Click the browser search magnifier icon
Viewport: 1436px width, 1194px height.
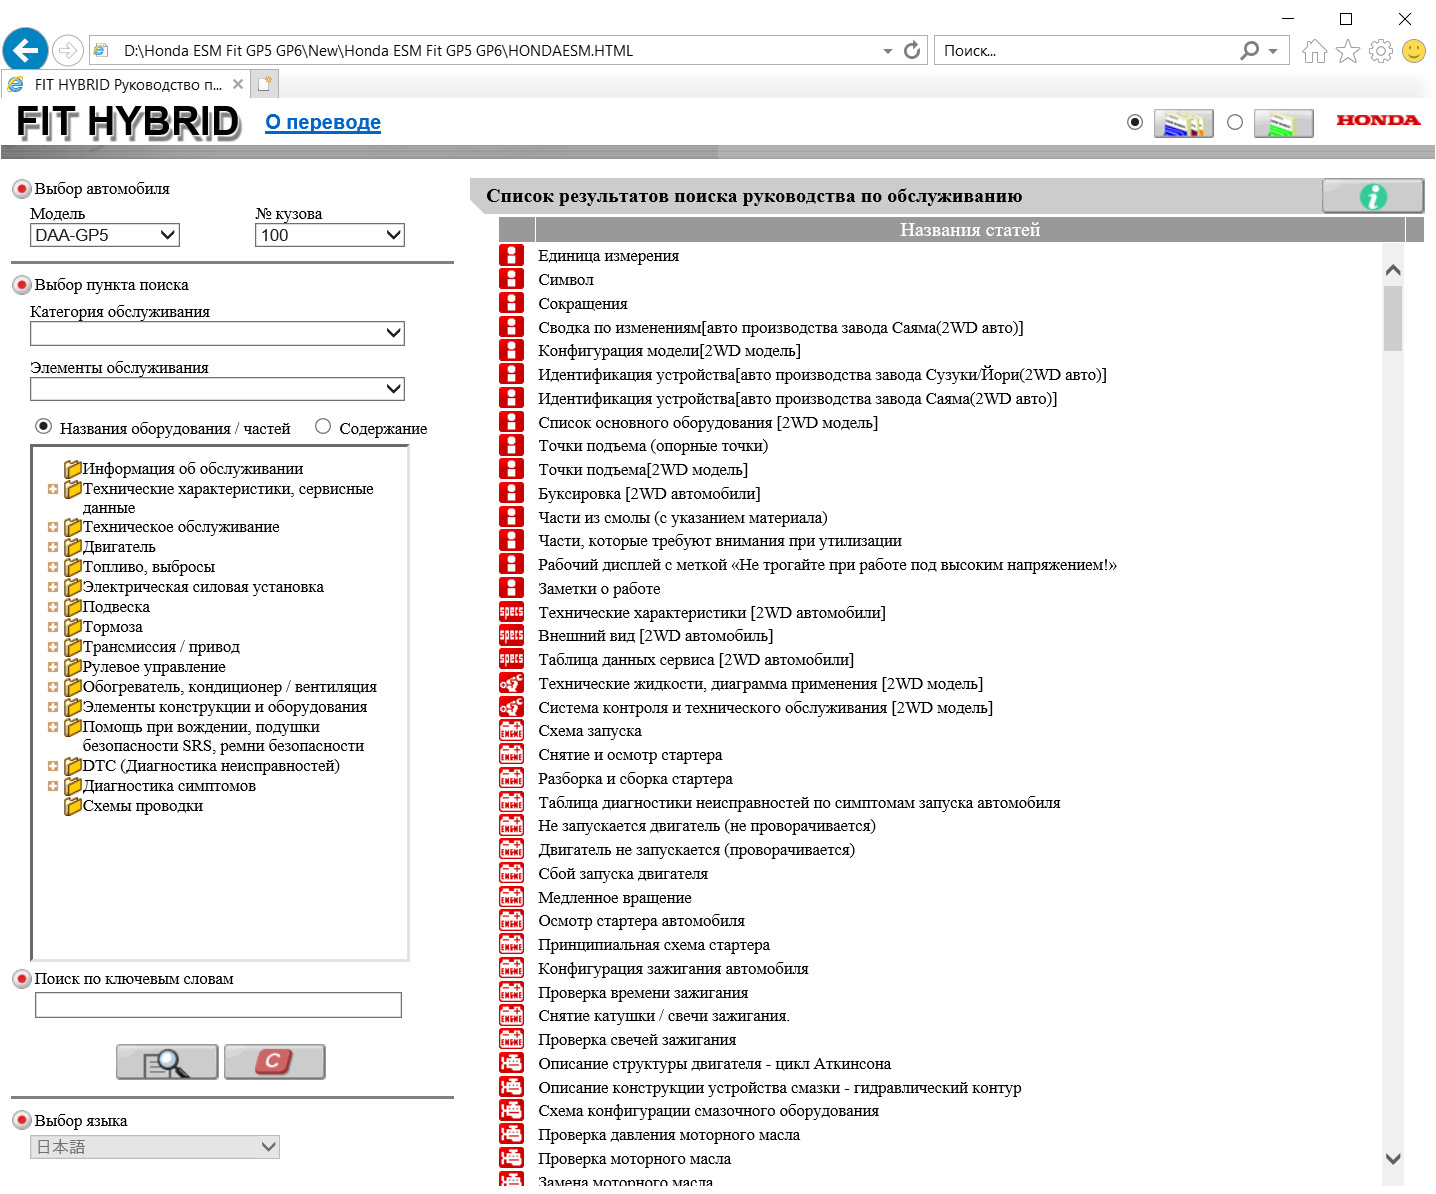pos(1250,50)
